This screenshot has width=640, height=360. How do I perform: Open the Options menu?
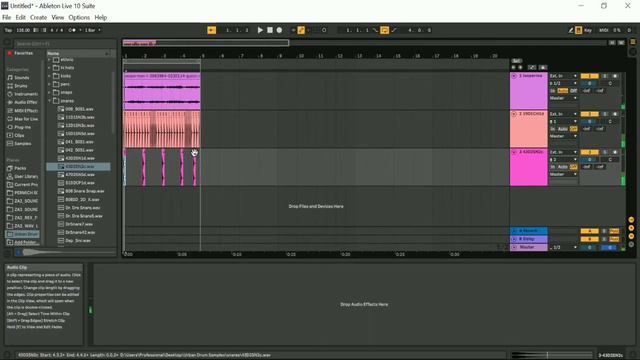click(x=79, y=18)
